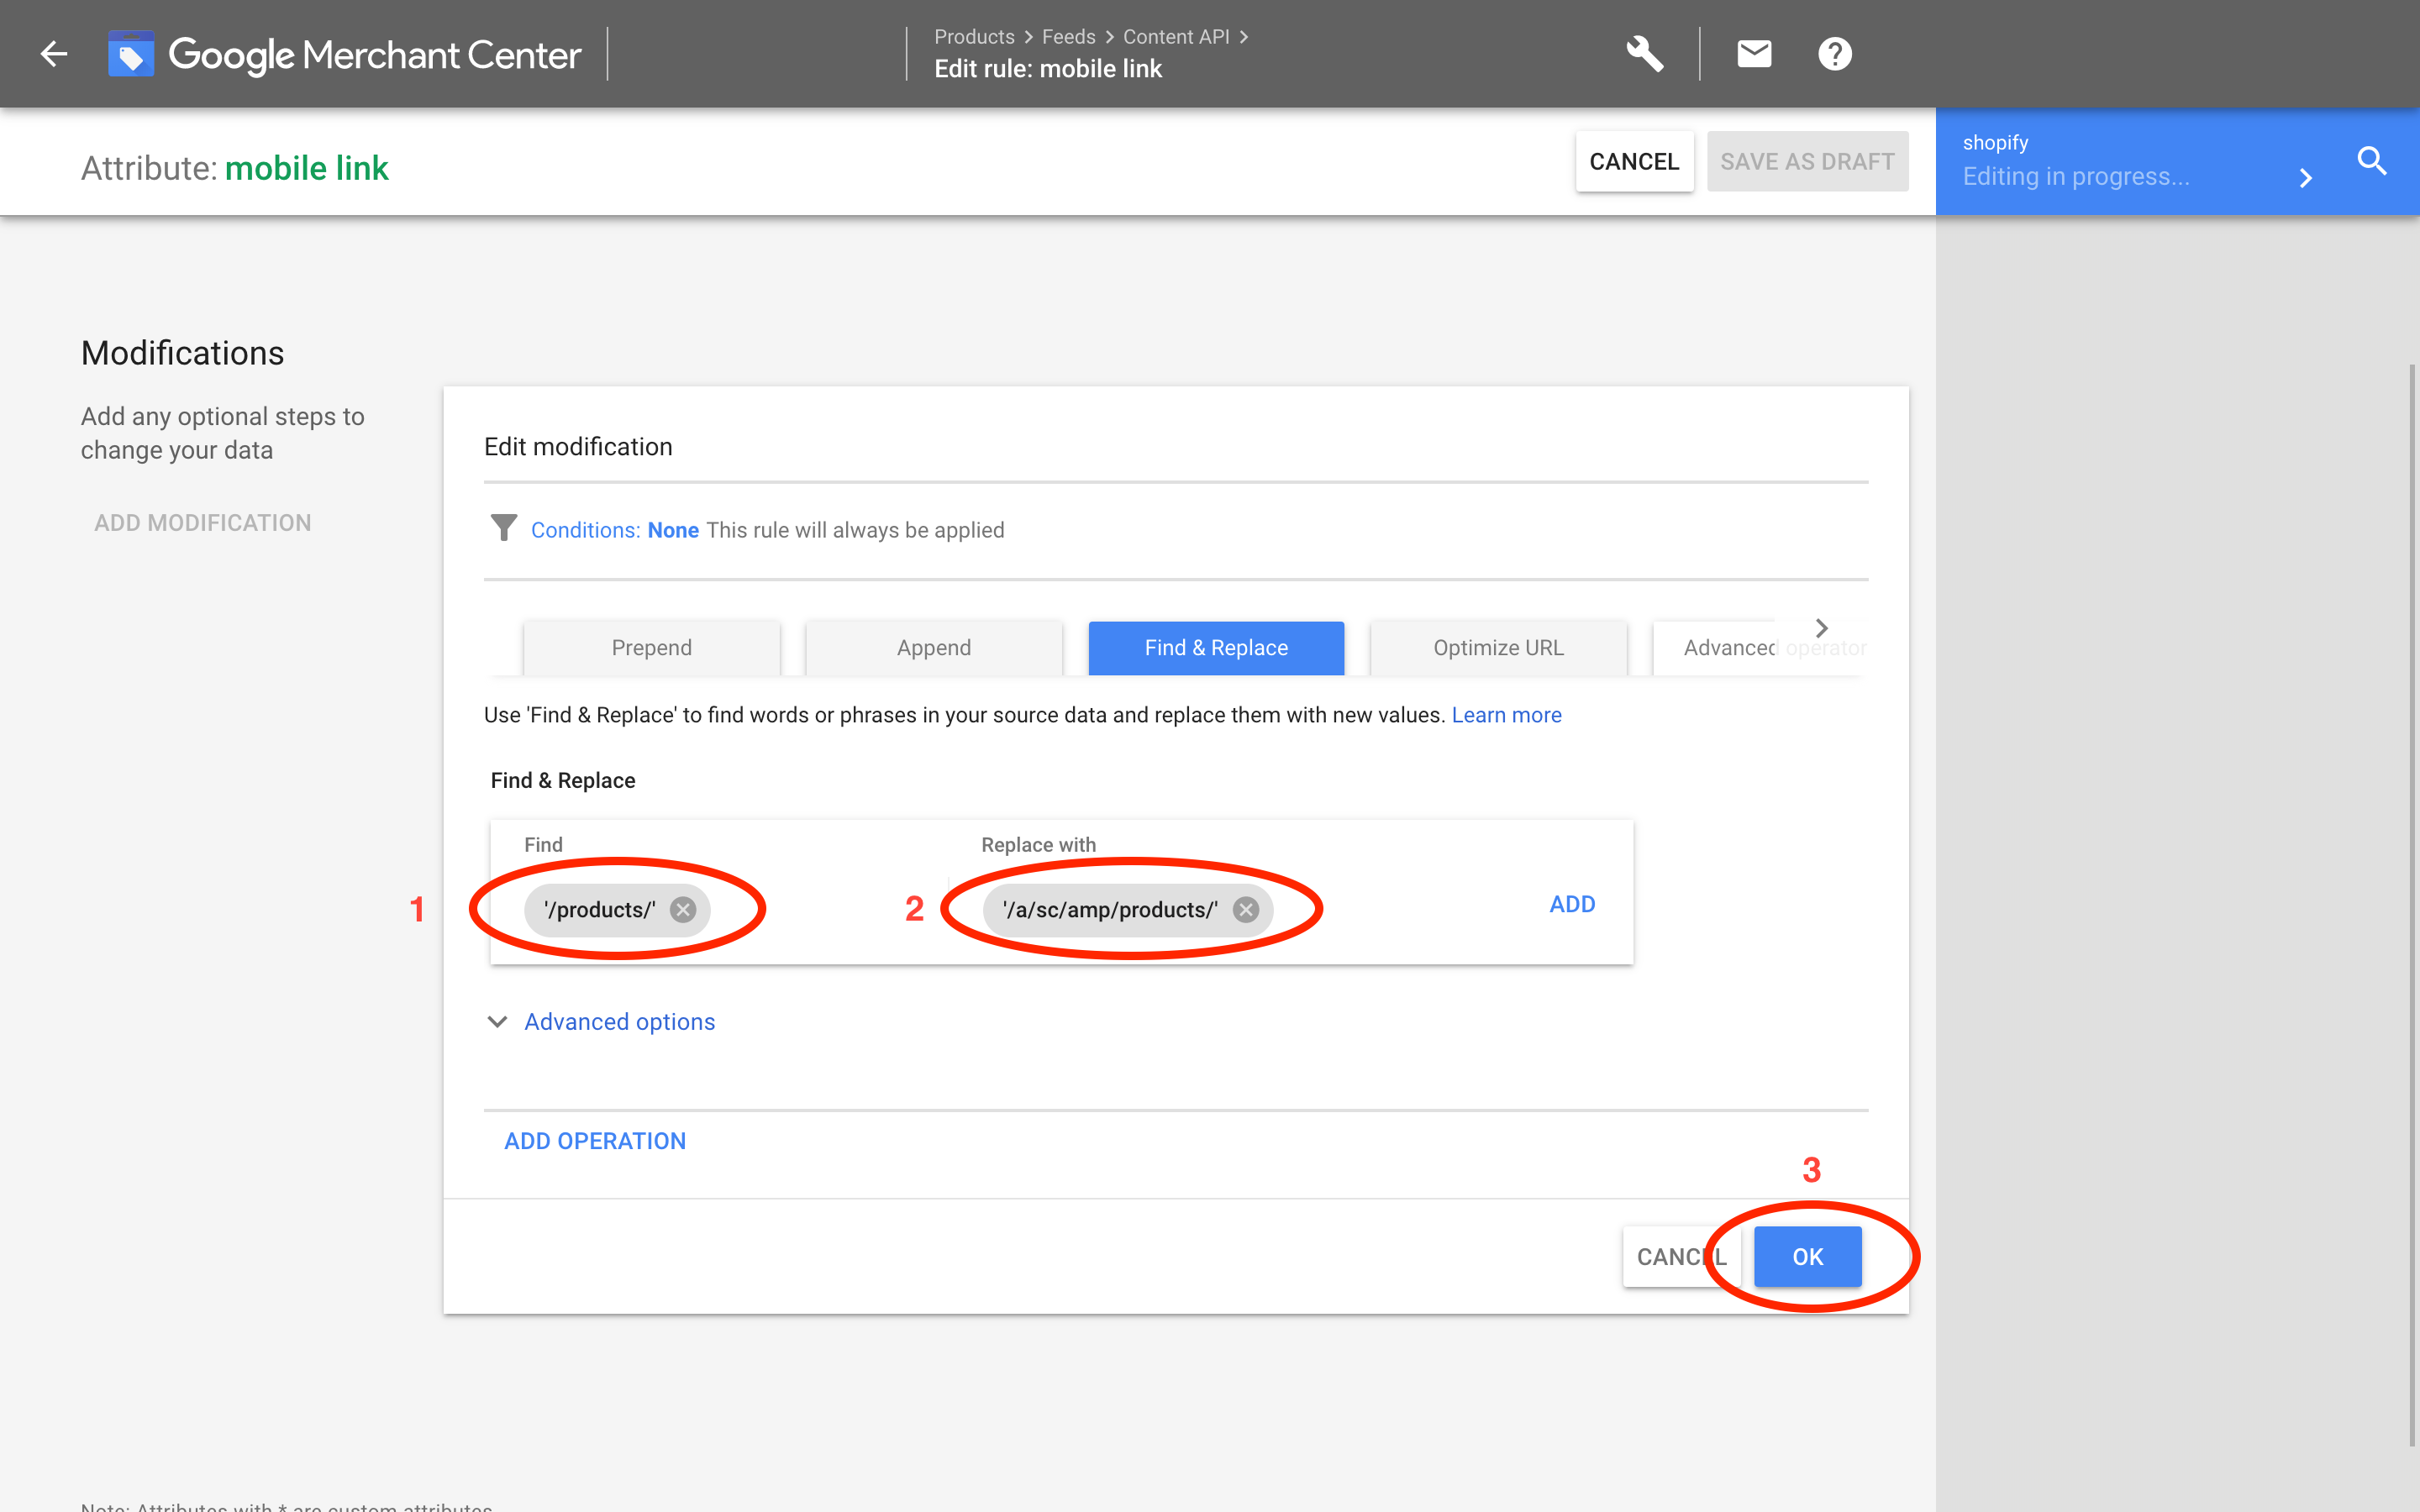Open the Learn more link
2420x1512 pixels.
pyautogui.click(x=1506, y=715)
